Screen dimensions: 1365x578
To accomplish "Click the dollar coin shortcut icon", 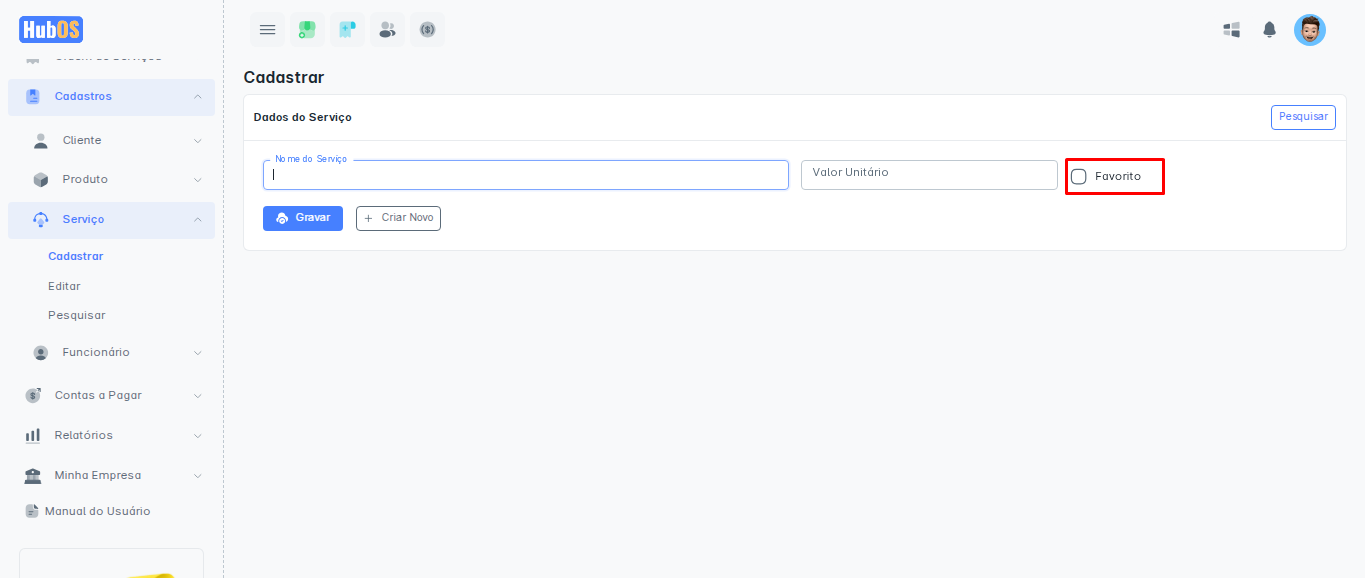I will point(427,30).
